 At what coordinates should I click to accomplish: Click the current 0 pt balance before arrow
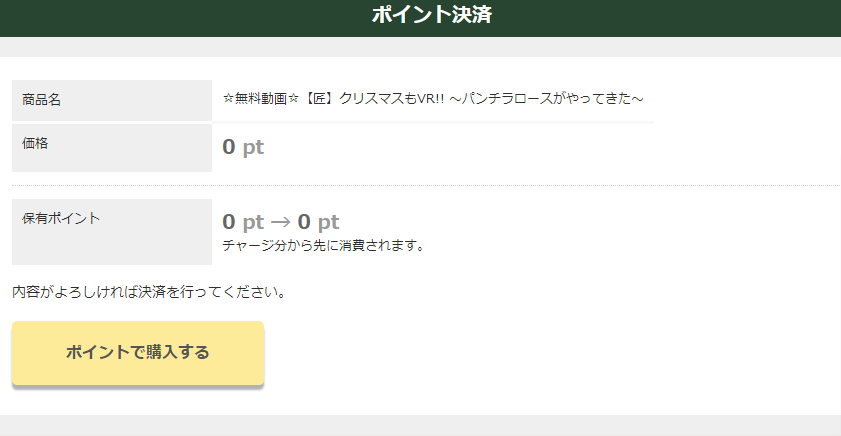click(x=243, y=222)
